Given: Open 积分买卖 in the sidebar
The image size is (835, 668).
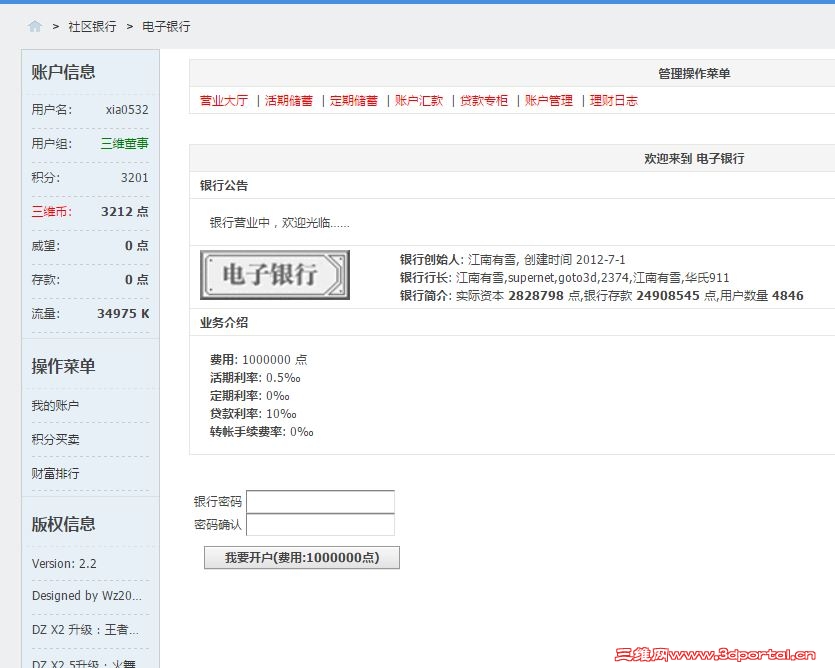Looking at the screenshot, I should click(x=55, y=439).
